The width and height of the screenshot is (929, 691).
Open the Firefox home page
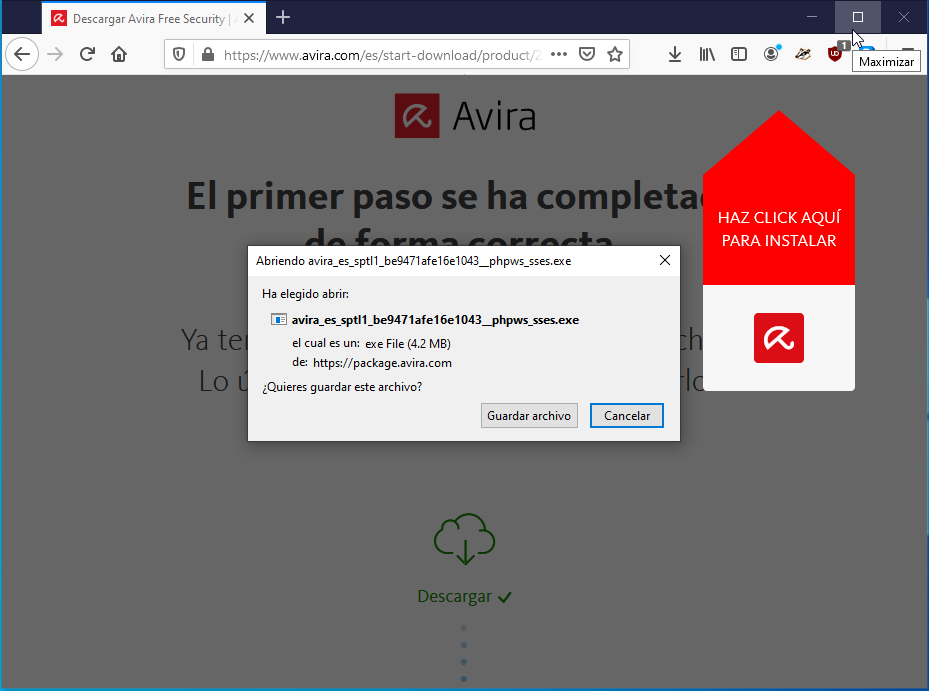click(119, 55)
